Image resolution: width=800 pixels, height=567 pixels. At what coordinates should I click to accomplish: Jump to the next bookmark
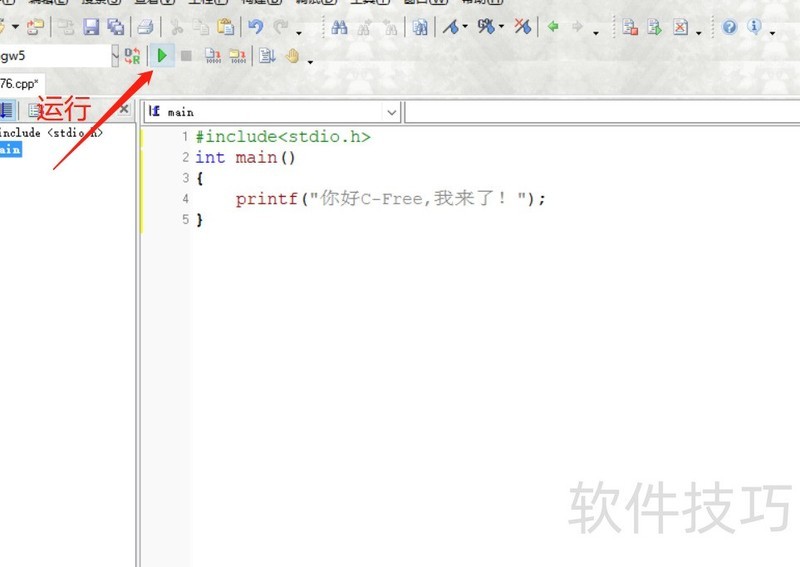click(486, 27)
